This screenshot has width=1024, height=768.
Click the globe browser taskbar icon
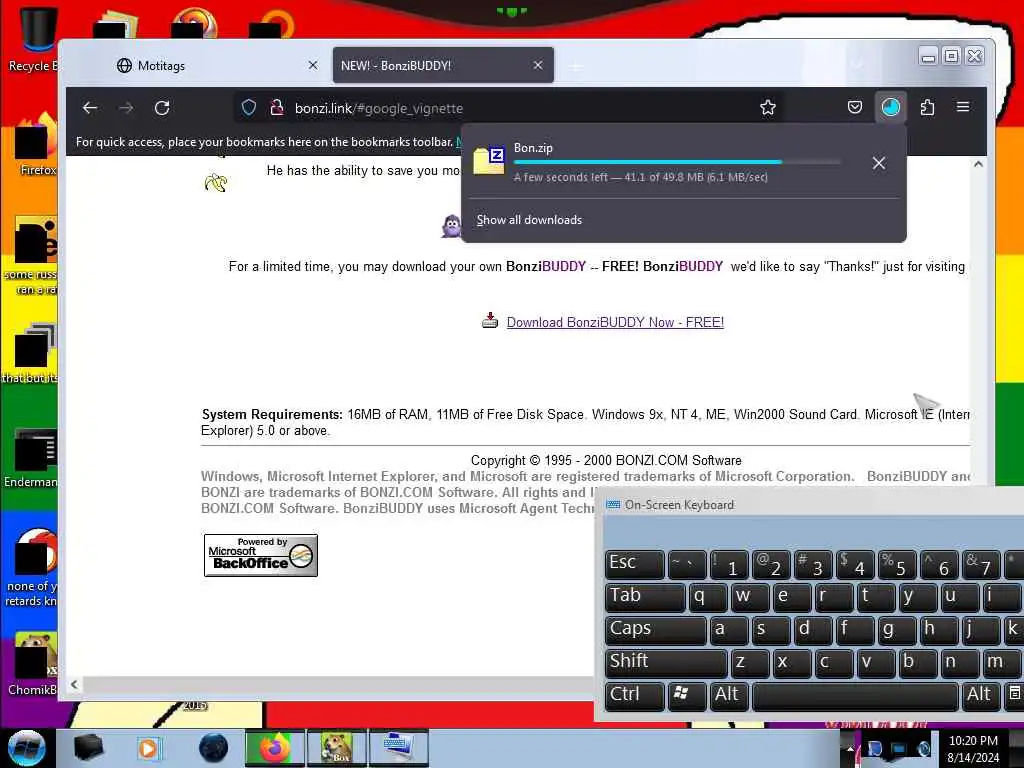click(x=214, y=748)
